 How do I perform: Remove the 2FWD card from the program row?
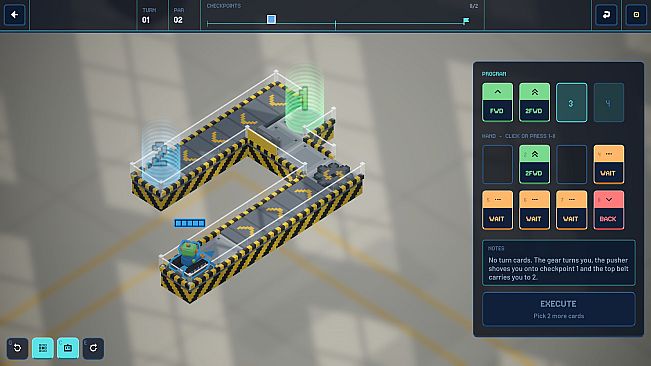[x=534, y=102]
